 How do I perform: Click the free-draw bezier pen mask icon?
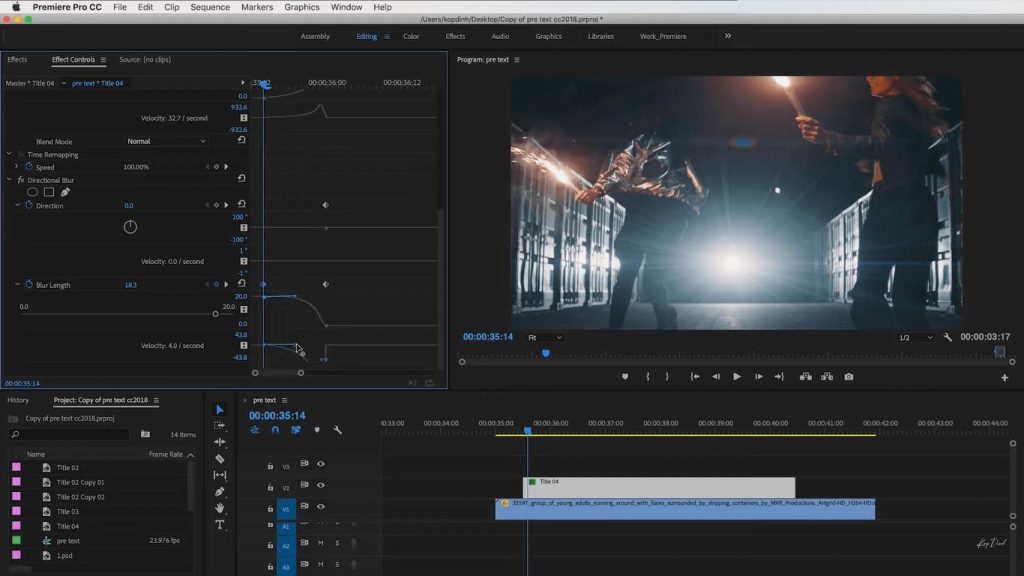click(x=65, y=192)
